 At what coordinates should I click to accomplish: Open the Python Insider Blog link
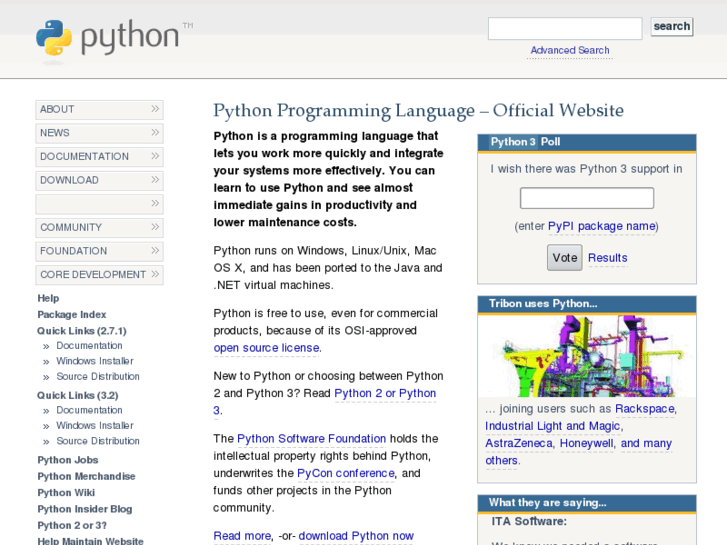[x=85, y=509]
